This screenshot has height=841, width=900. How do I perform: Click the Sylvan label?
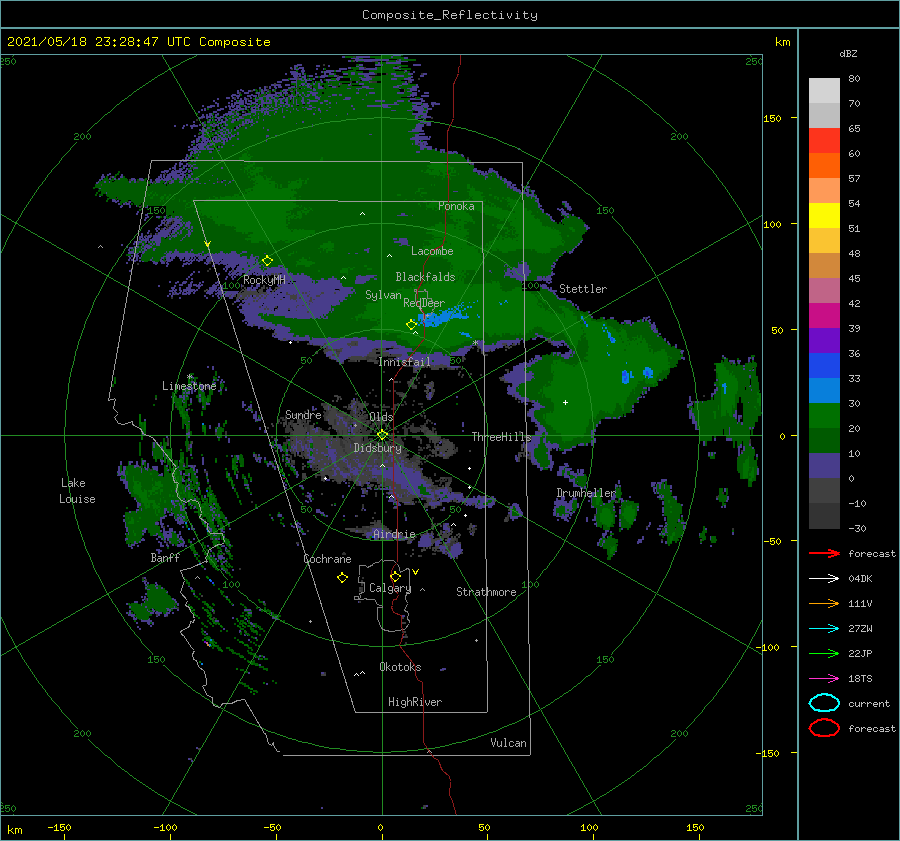tap(383, 295)
